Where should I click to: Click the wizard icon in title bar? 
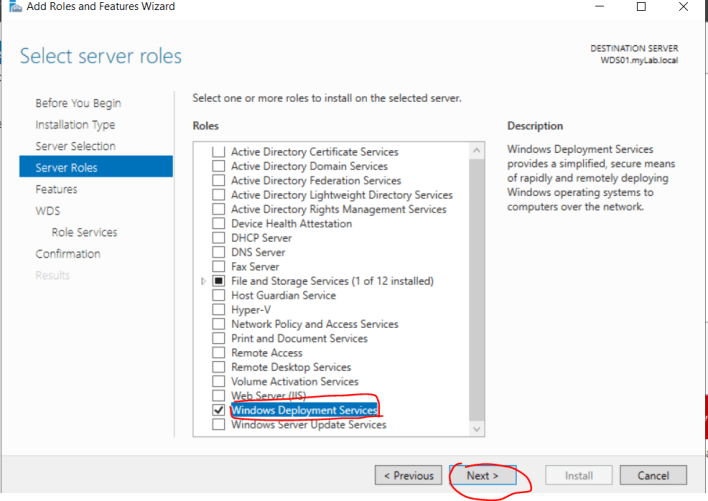[15, 6]
